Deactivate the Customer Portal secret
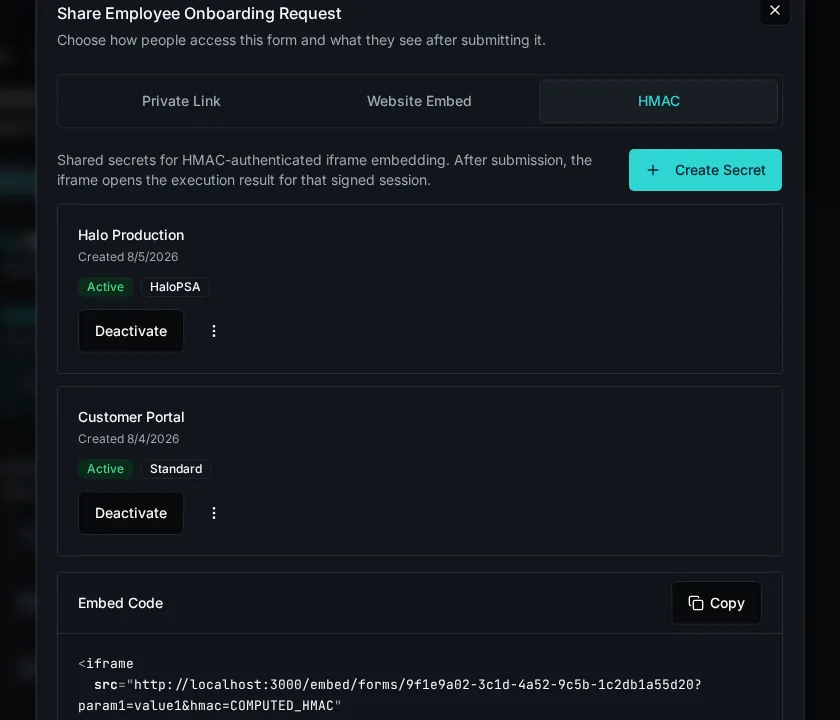This screenshot has height=720, width=840. pos(131,513)
